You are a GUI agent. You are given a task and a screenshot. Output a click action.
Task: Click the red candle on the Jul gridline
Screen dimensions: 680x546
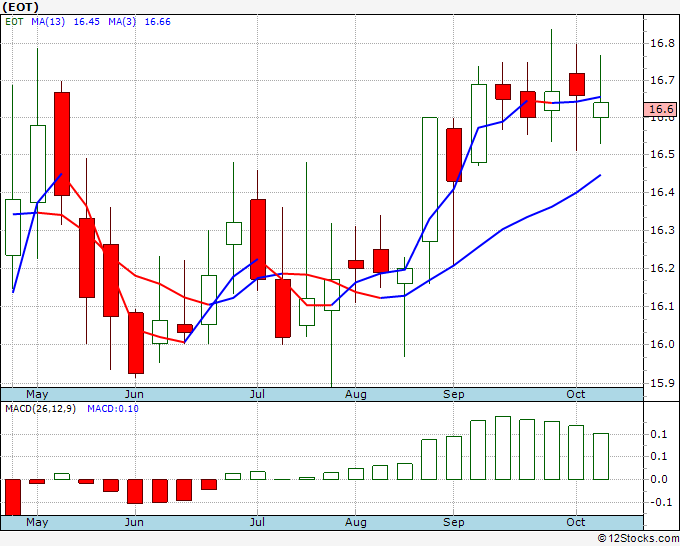pyautogui.click(x=258, y=239)
